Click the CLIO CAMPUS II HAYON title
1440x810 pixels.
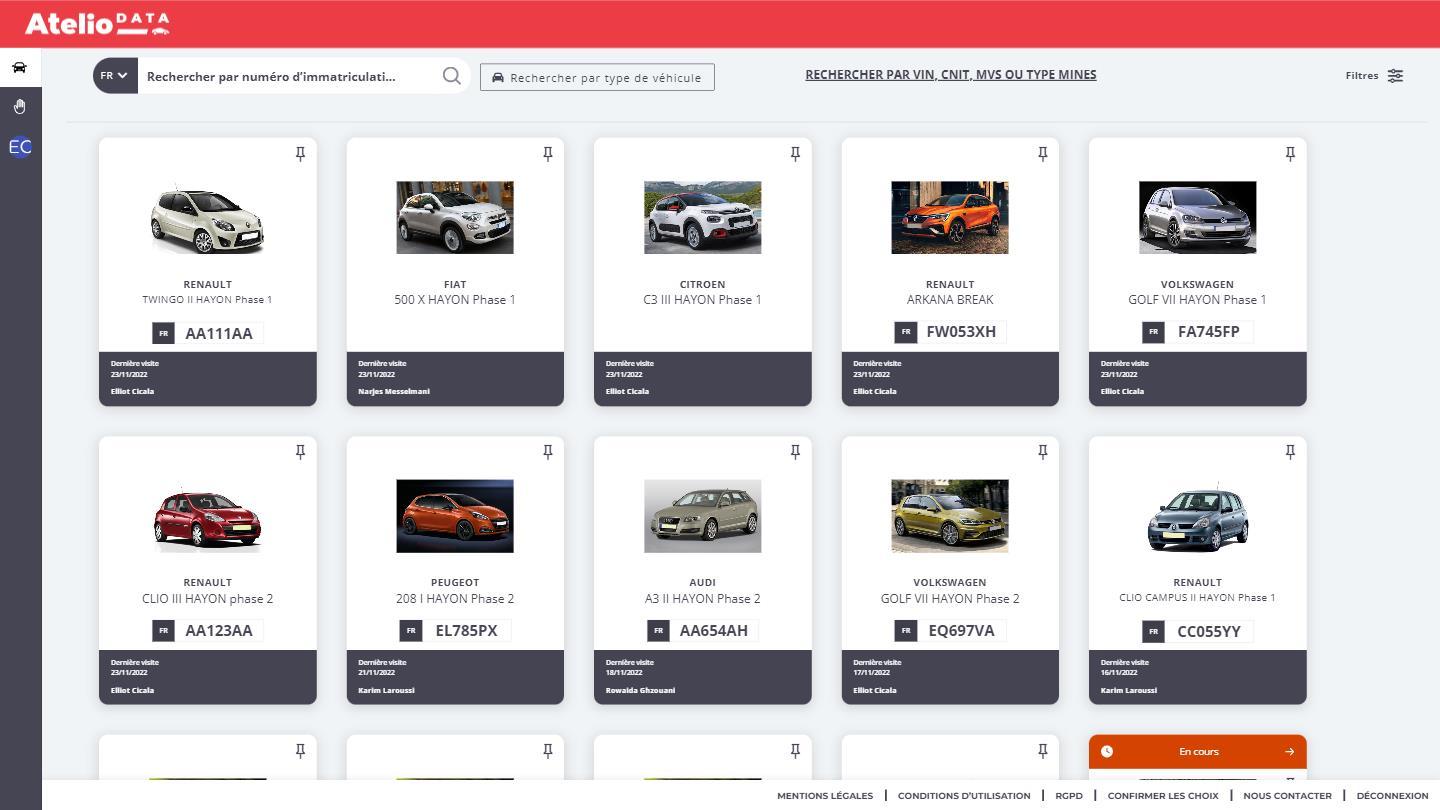(x=1197, y=598)
